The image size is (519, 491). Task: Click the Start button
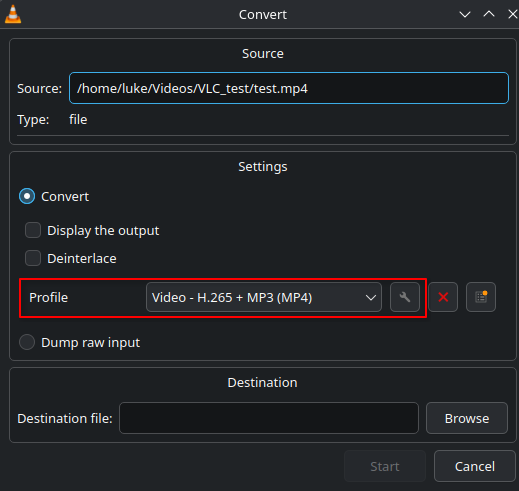point(385,466)
